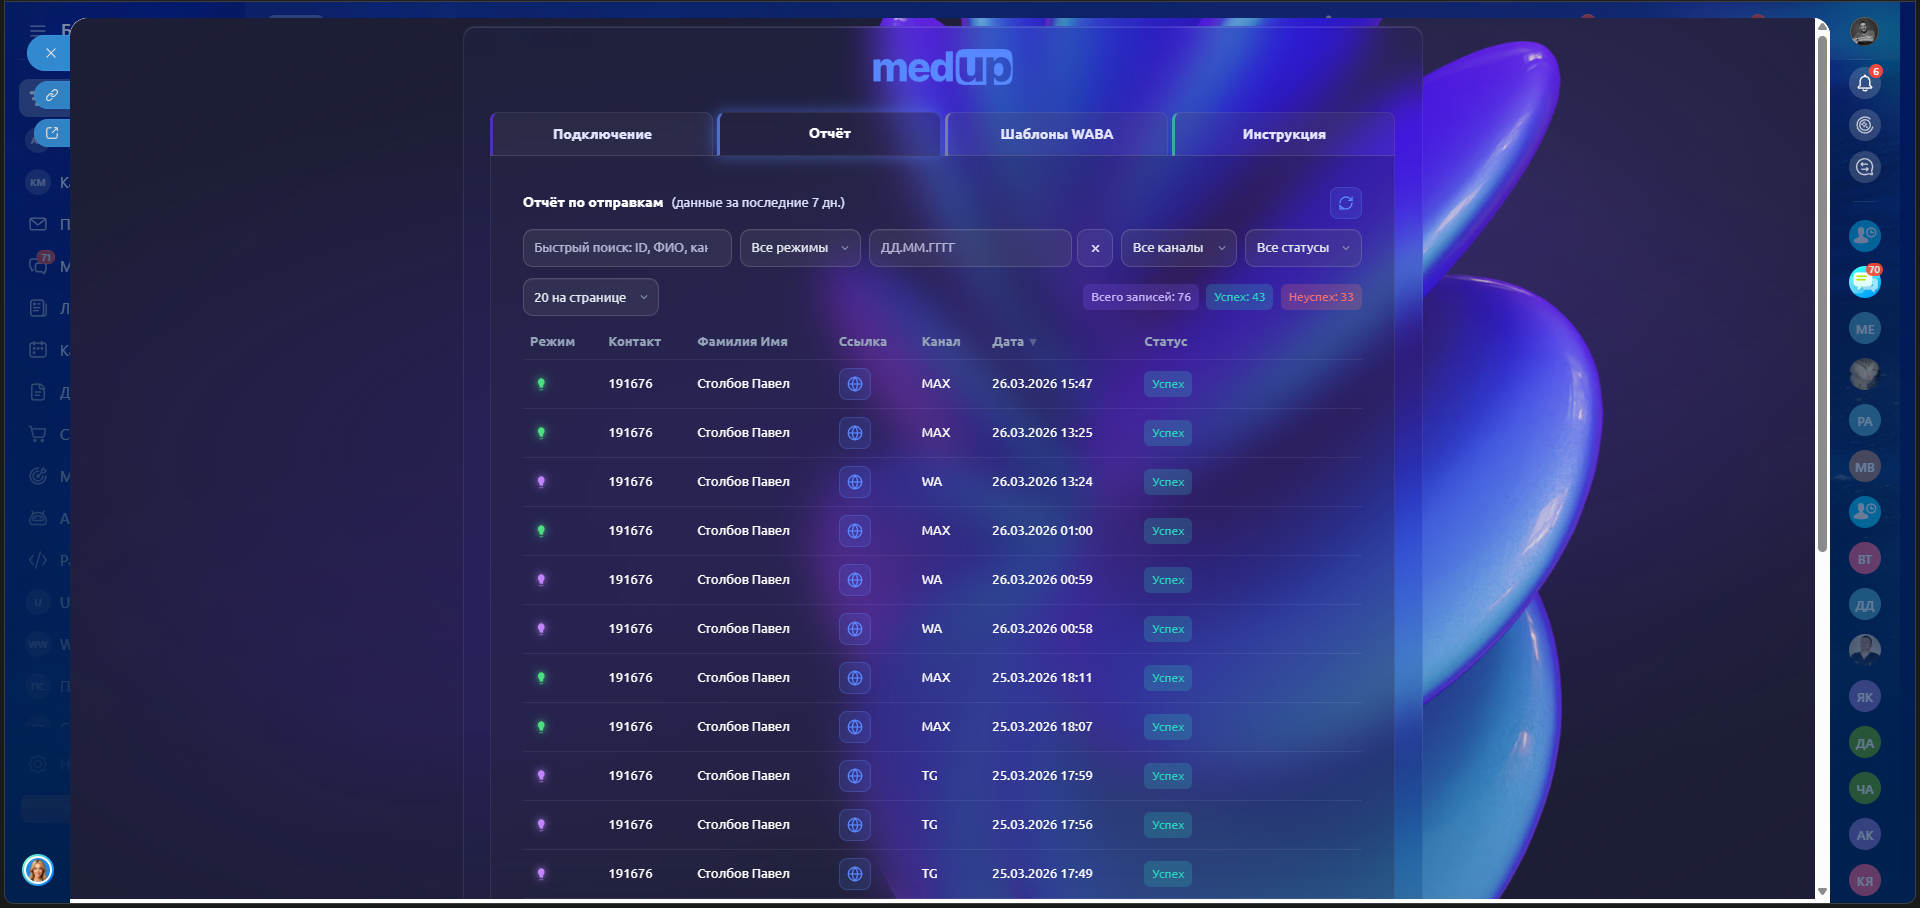Expand the Все режимы dropdown
1920x908 pixels.
800,248
